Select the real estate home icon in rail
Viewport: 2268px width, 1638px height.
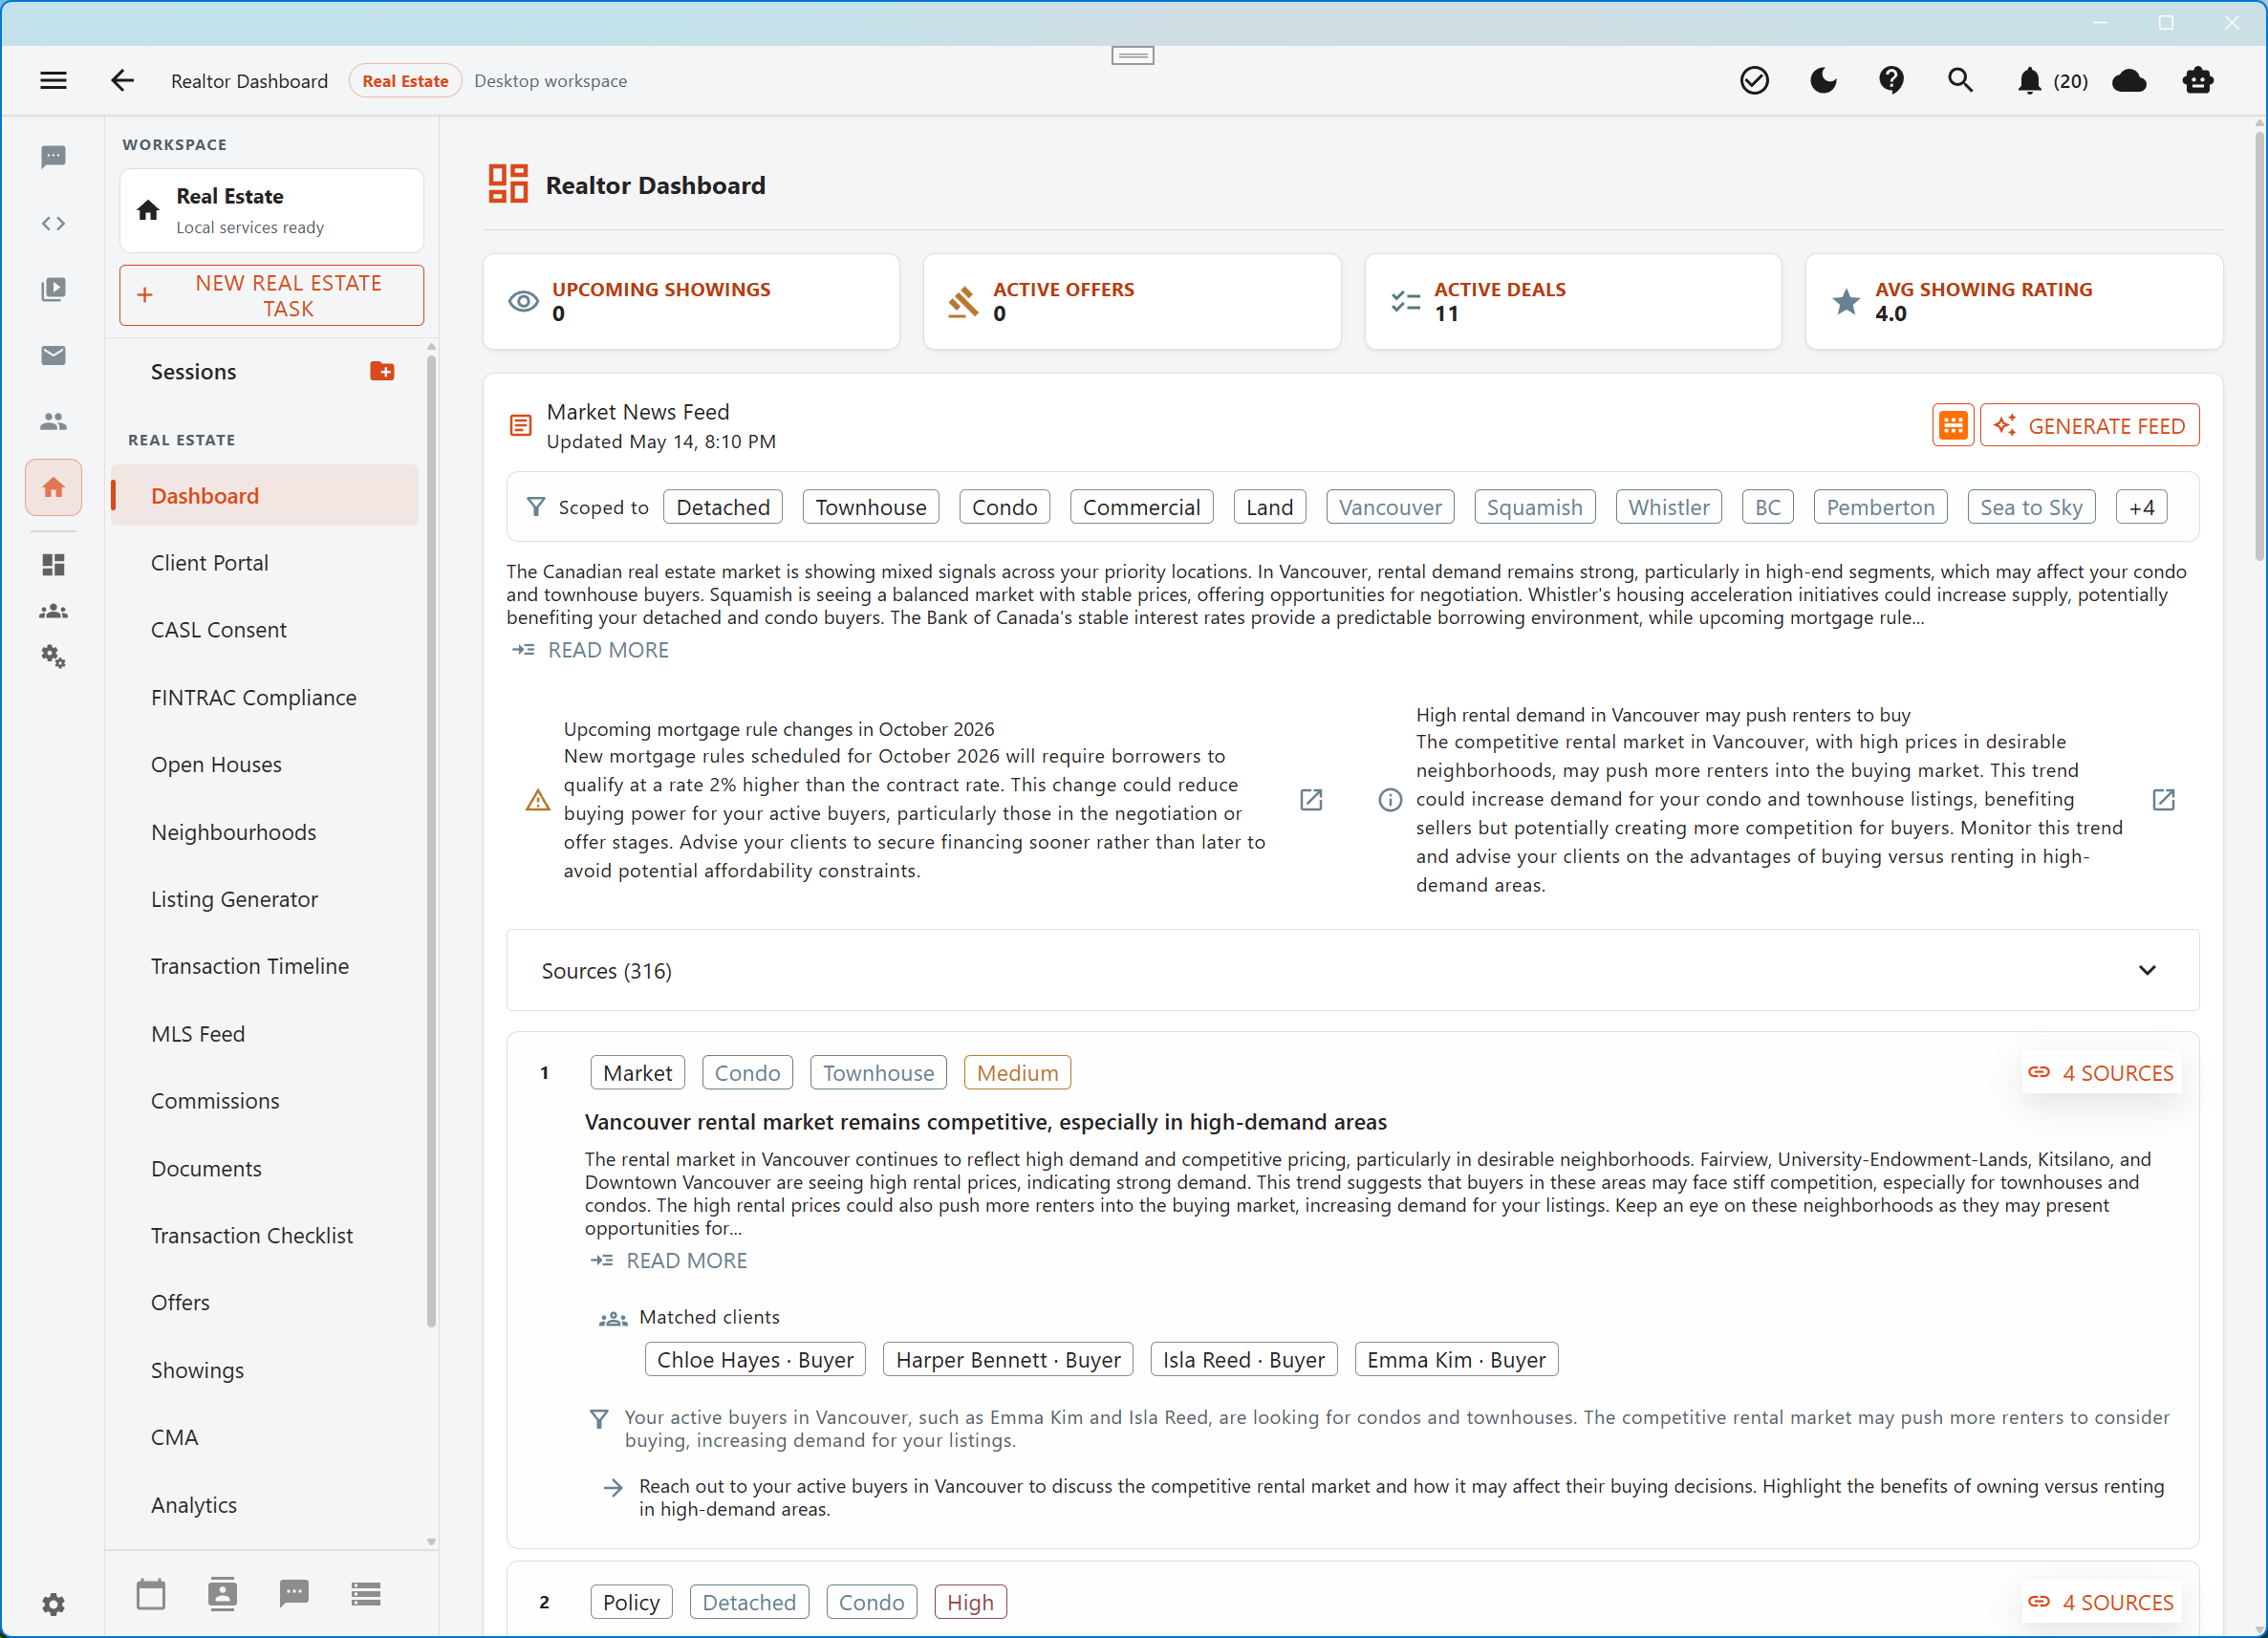pos(53,487)
